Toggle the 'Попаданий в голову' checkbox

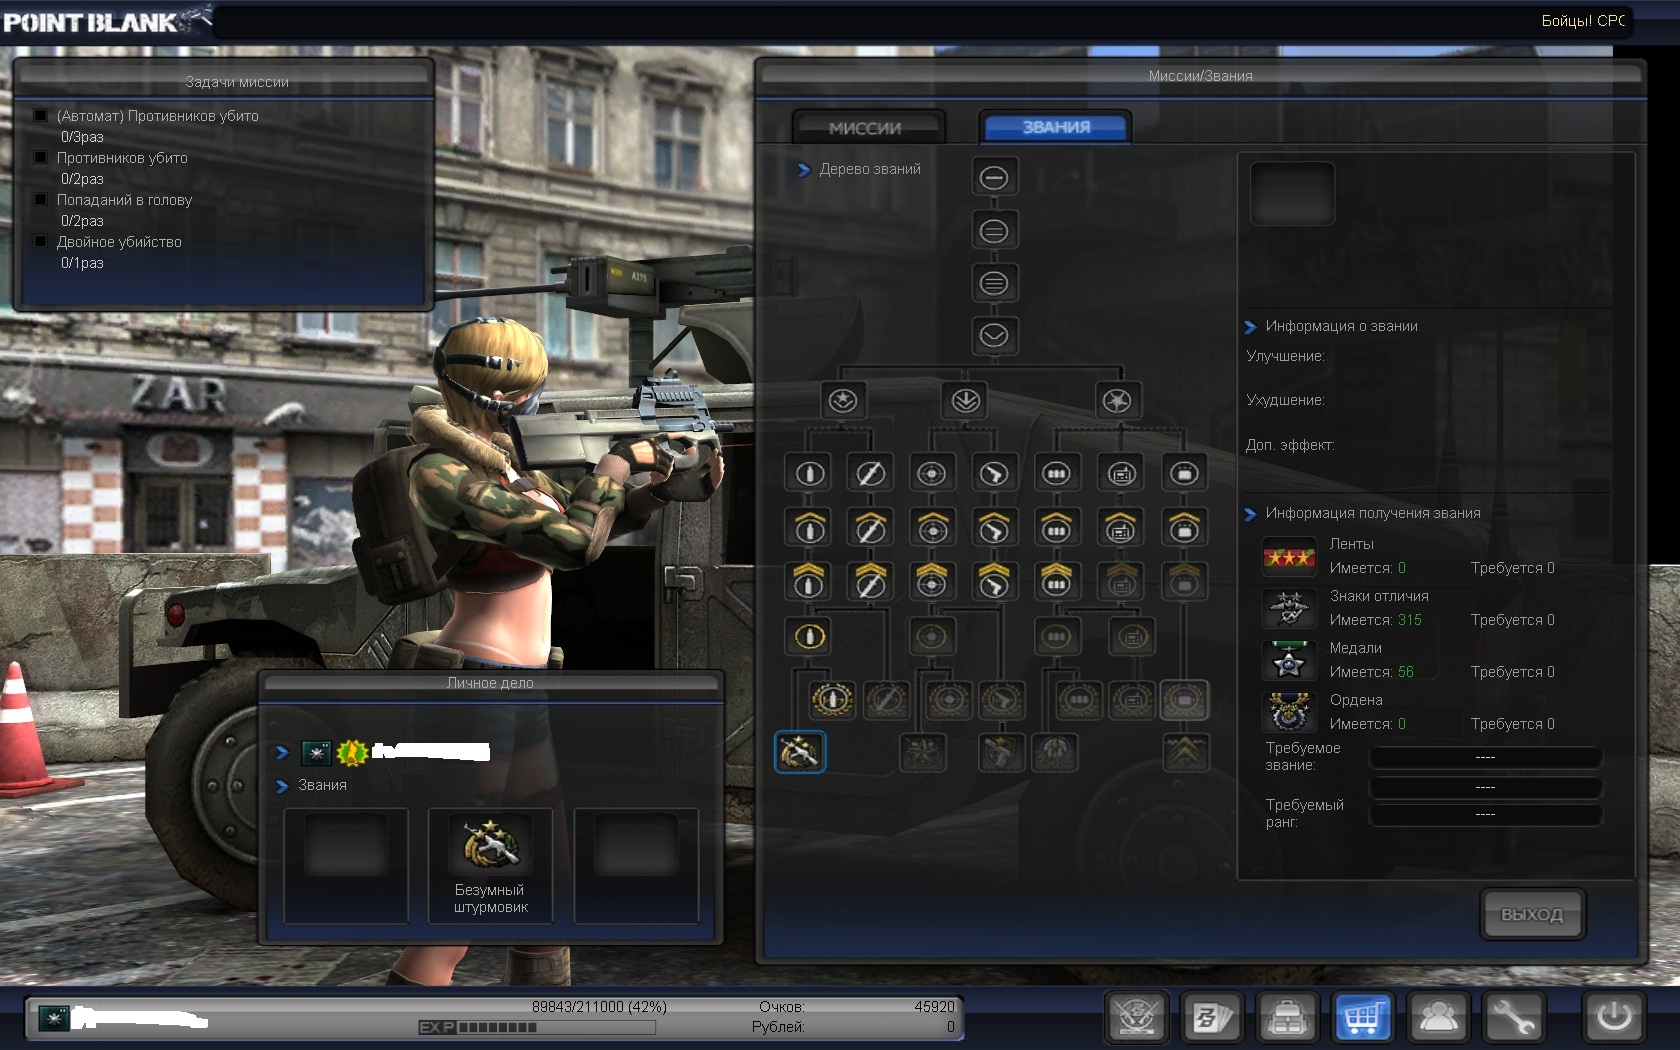(41, 199)
